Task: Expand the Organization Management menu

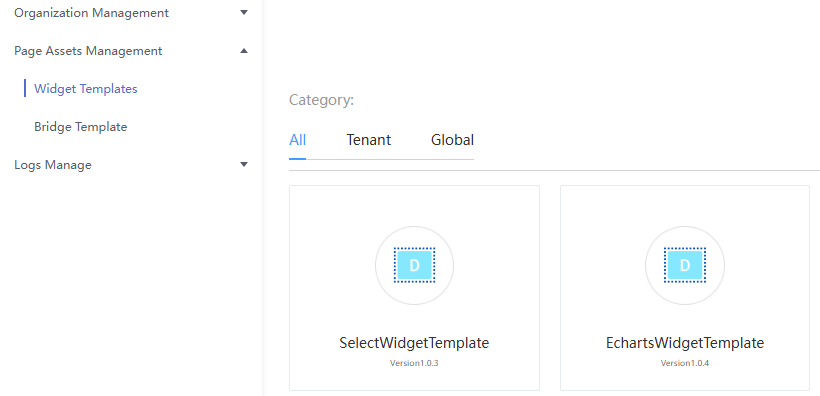Action: (131, 13)
